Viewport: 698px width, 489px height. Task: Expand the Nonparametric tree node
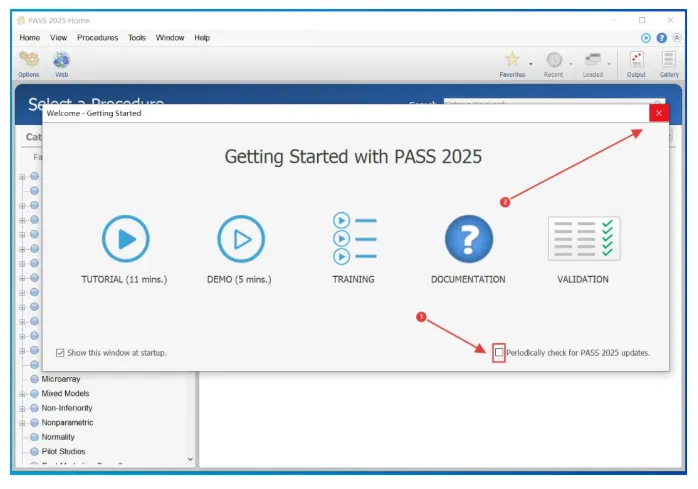tap(22, 423)
